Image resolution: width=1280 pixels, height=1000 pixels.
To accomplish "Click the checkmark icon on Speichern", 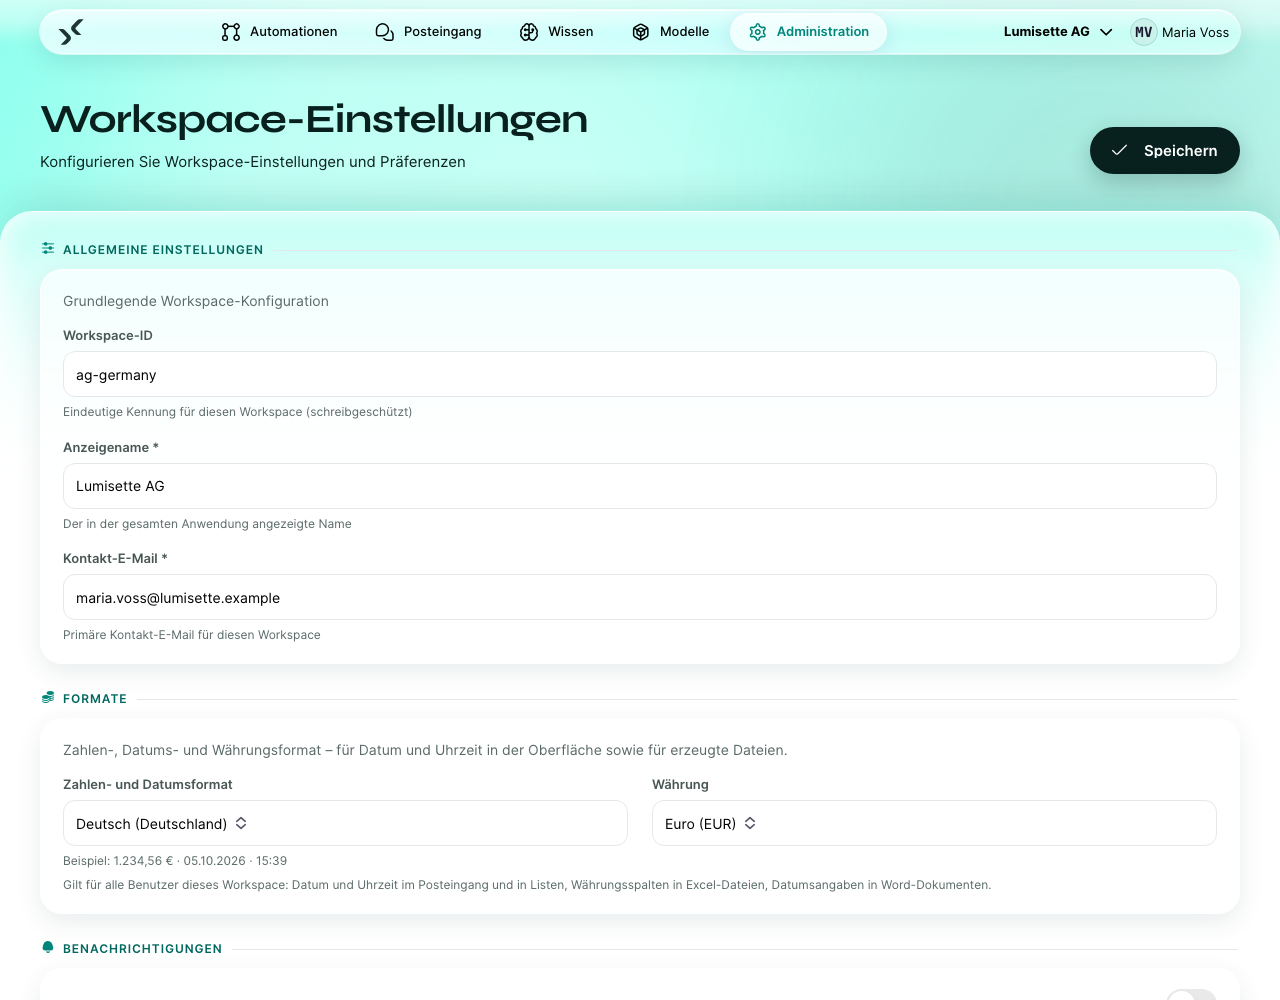I will (1120, 150).
